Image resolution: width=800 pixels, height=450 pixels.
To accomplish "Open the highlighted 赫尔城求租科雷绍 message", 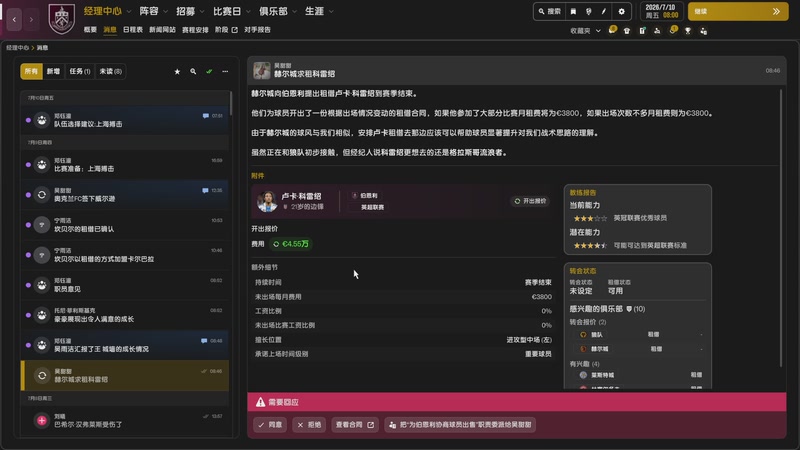I will pyautogui.click(x=124, y=376).
